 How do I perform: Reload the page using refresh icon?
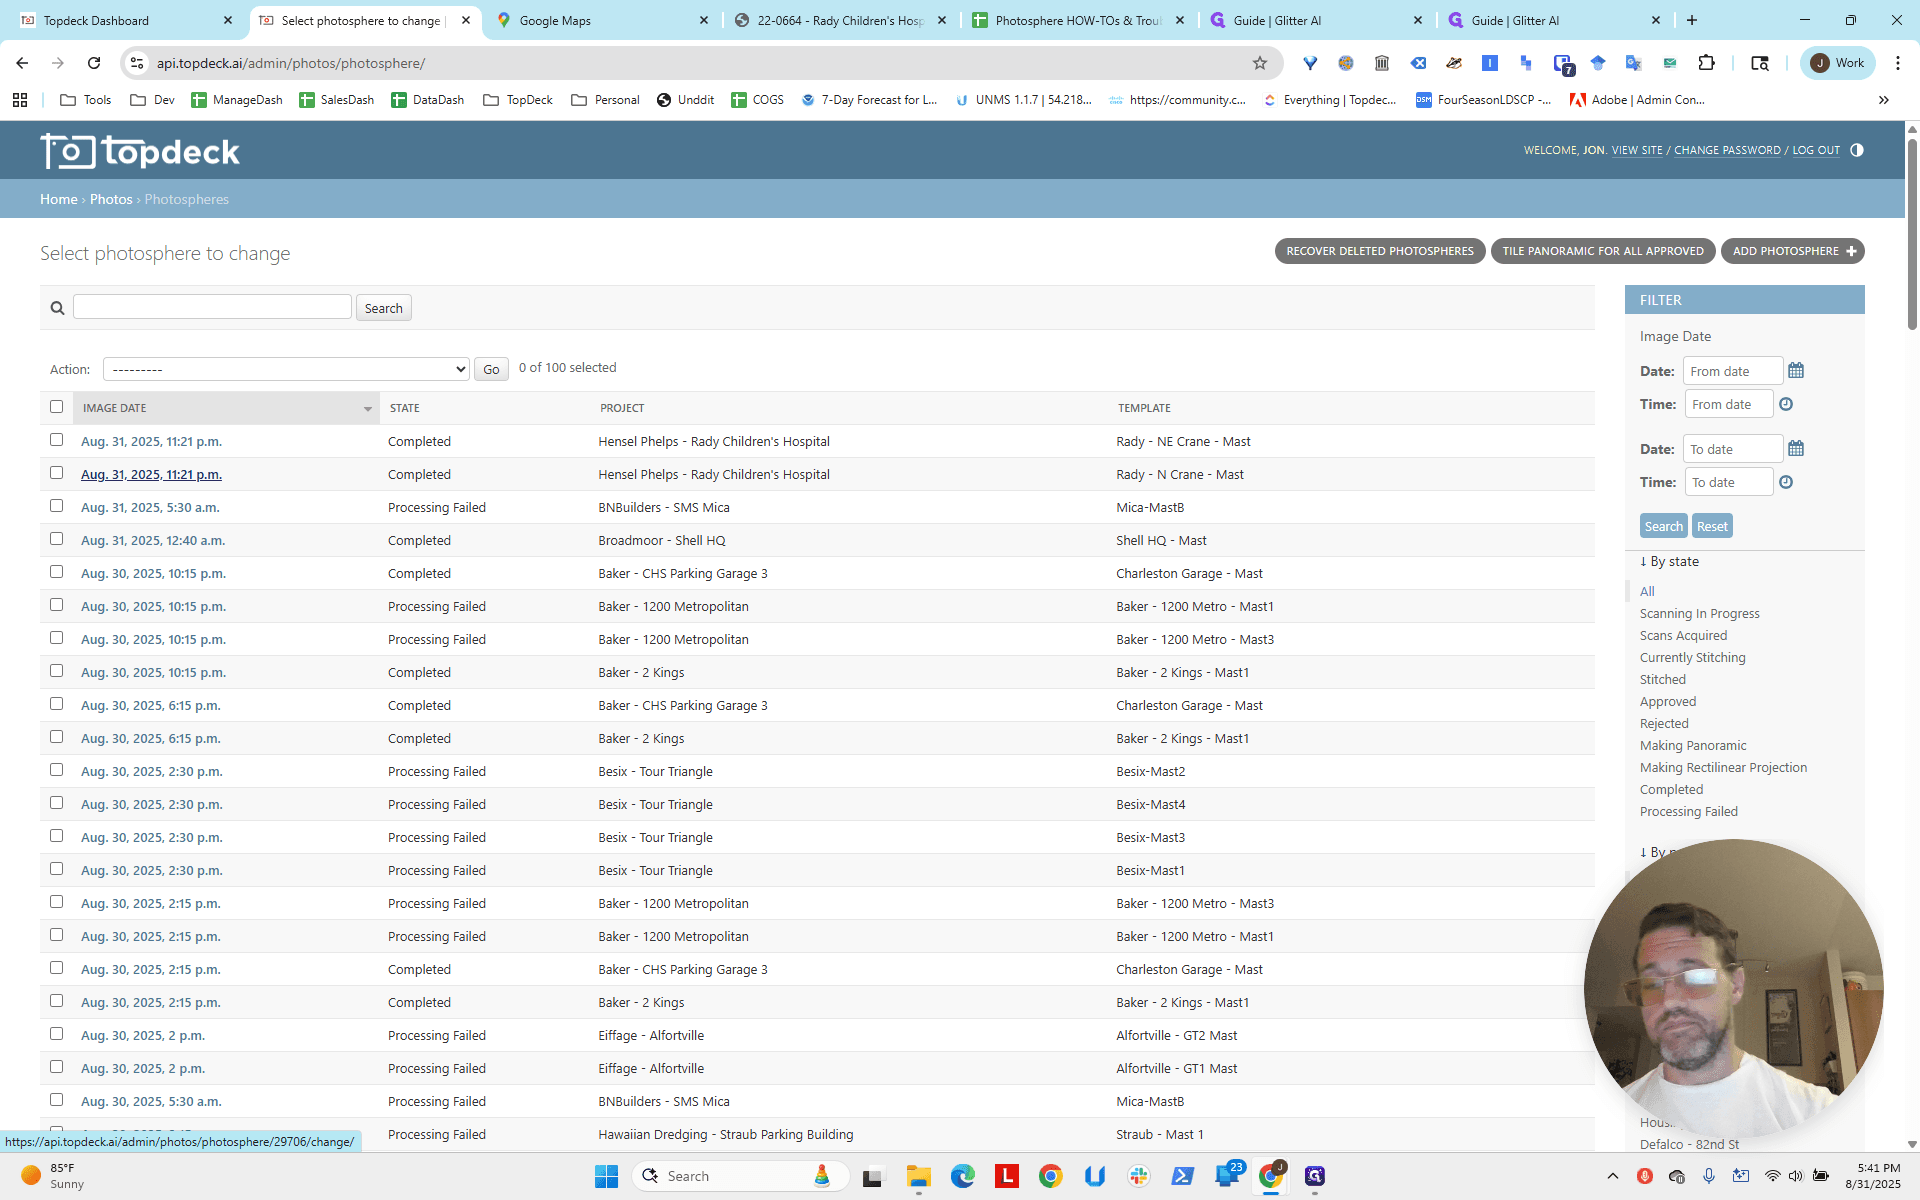94,63
